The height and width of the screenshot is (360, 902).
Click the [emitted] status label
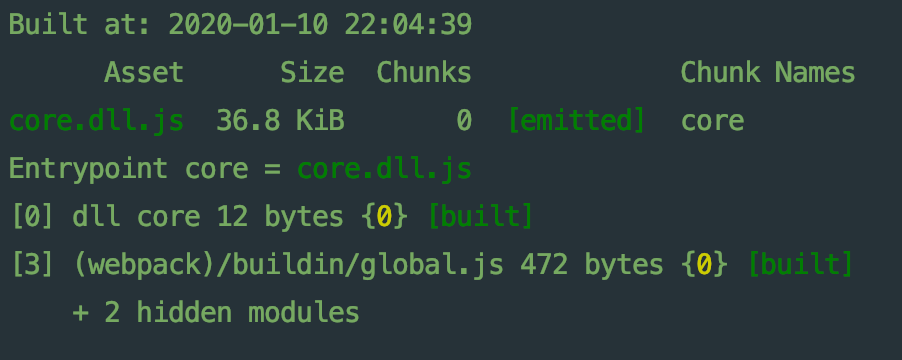coord(577,121)
